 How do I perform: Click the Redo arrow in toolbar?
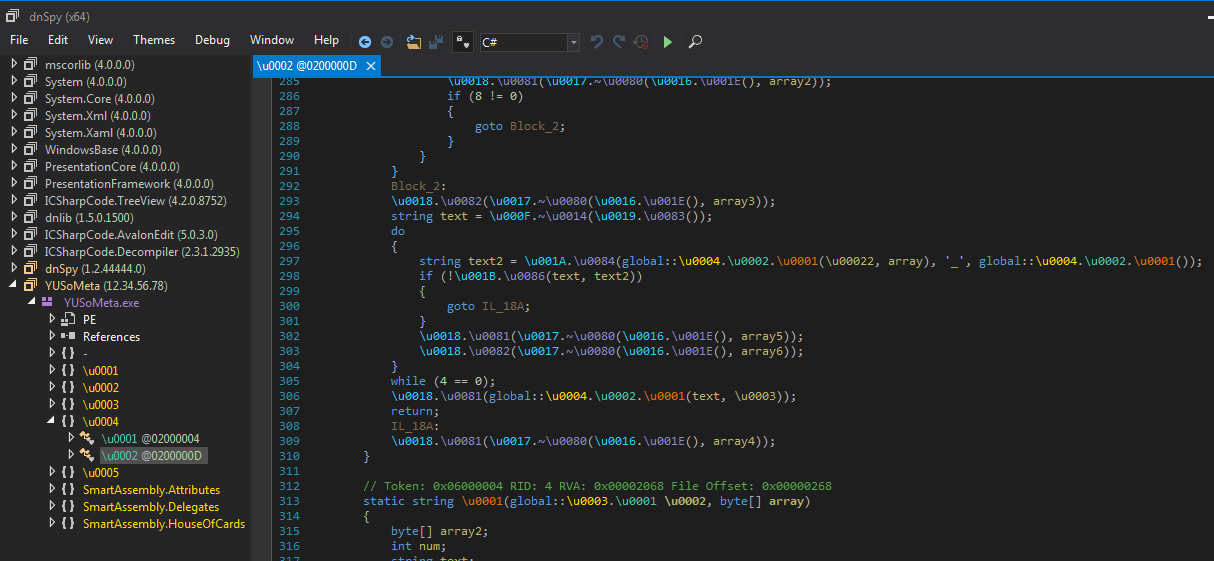point(619,42)
